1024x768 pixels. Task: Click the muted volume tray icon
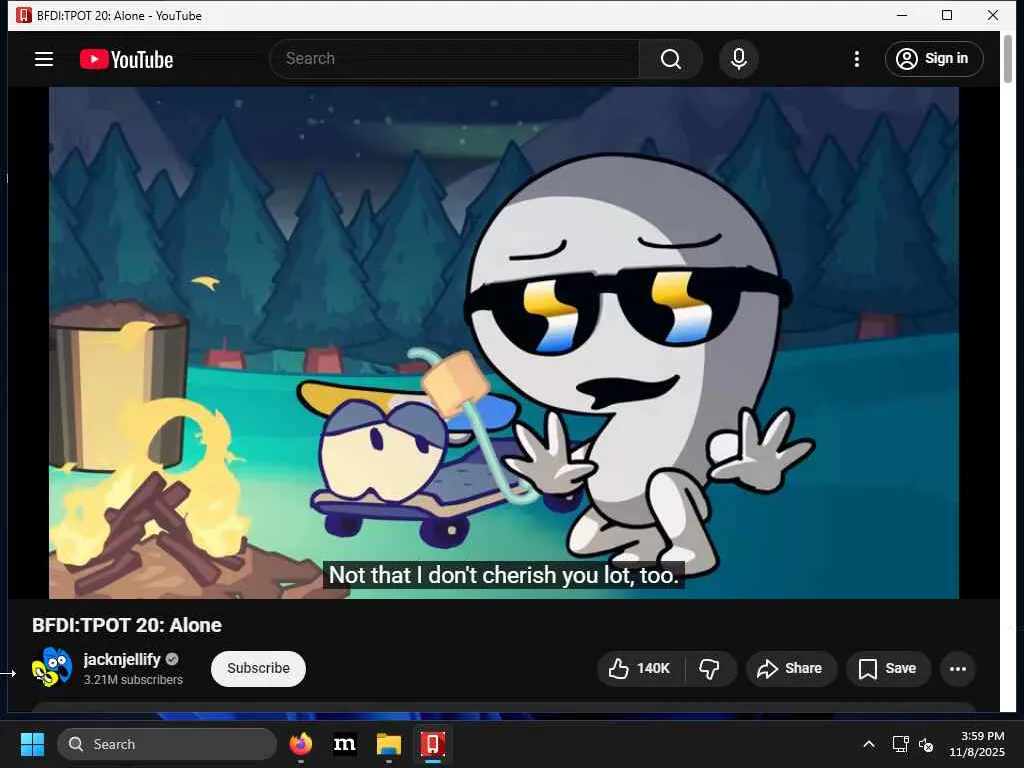(x=926, y=744)
